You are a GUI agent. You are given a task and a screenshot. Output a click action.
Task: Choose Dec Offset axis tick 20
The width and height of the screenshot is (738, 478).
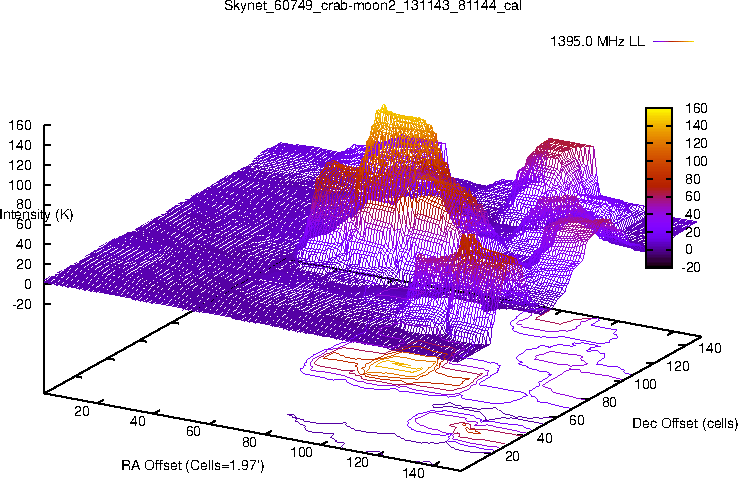512,456
